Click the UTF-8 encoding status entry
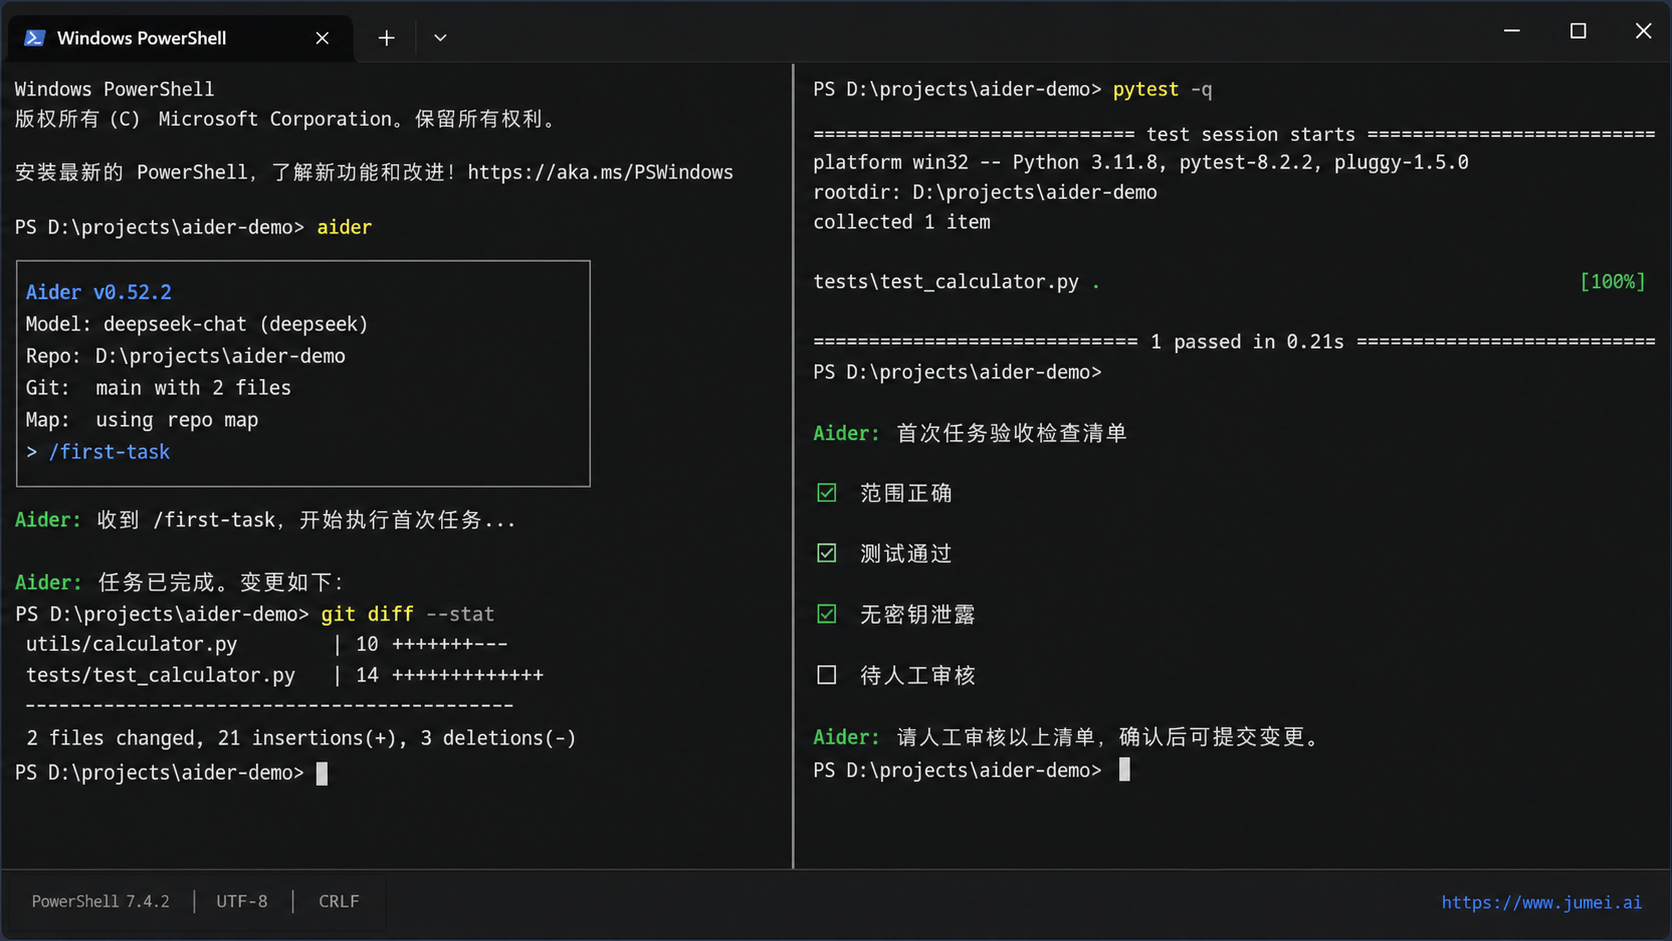The height and width of the screenshot is (941, 1672). (x=242, y=901)
